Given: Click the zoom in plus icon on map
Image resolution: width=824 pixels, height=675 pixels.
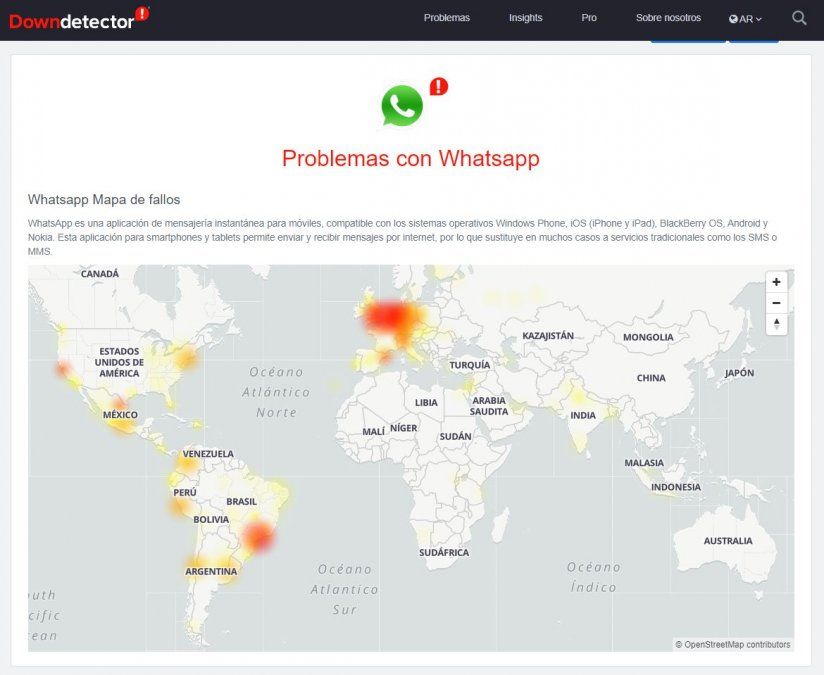Looking at the screenshot, I should (776, 281).
